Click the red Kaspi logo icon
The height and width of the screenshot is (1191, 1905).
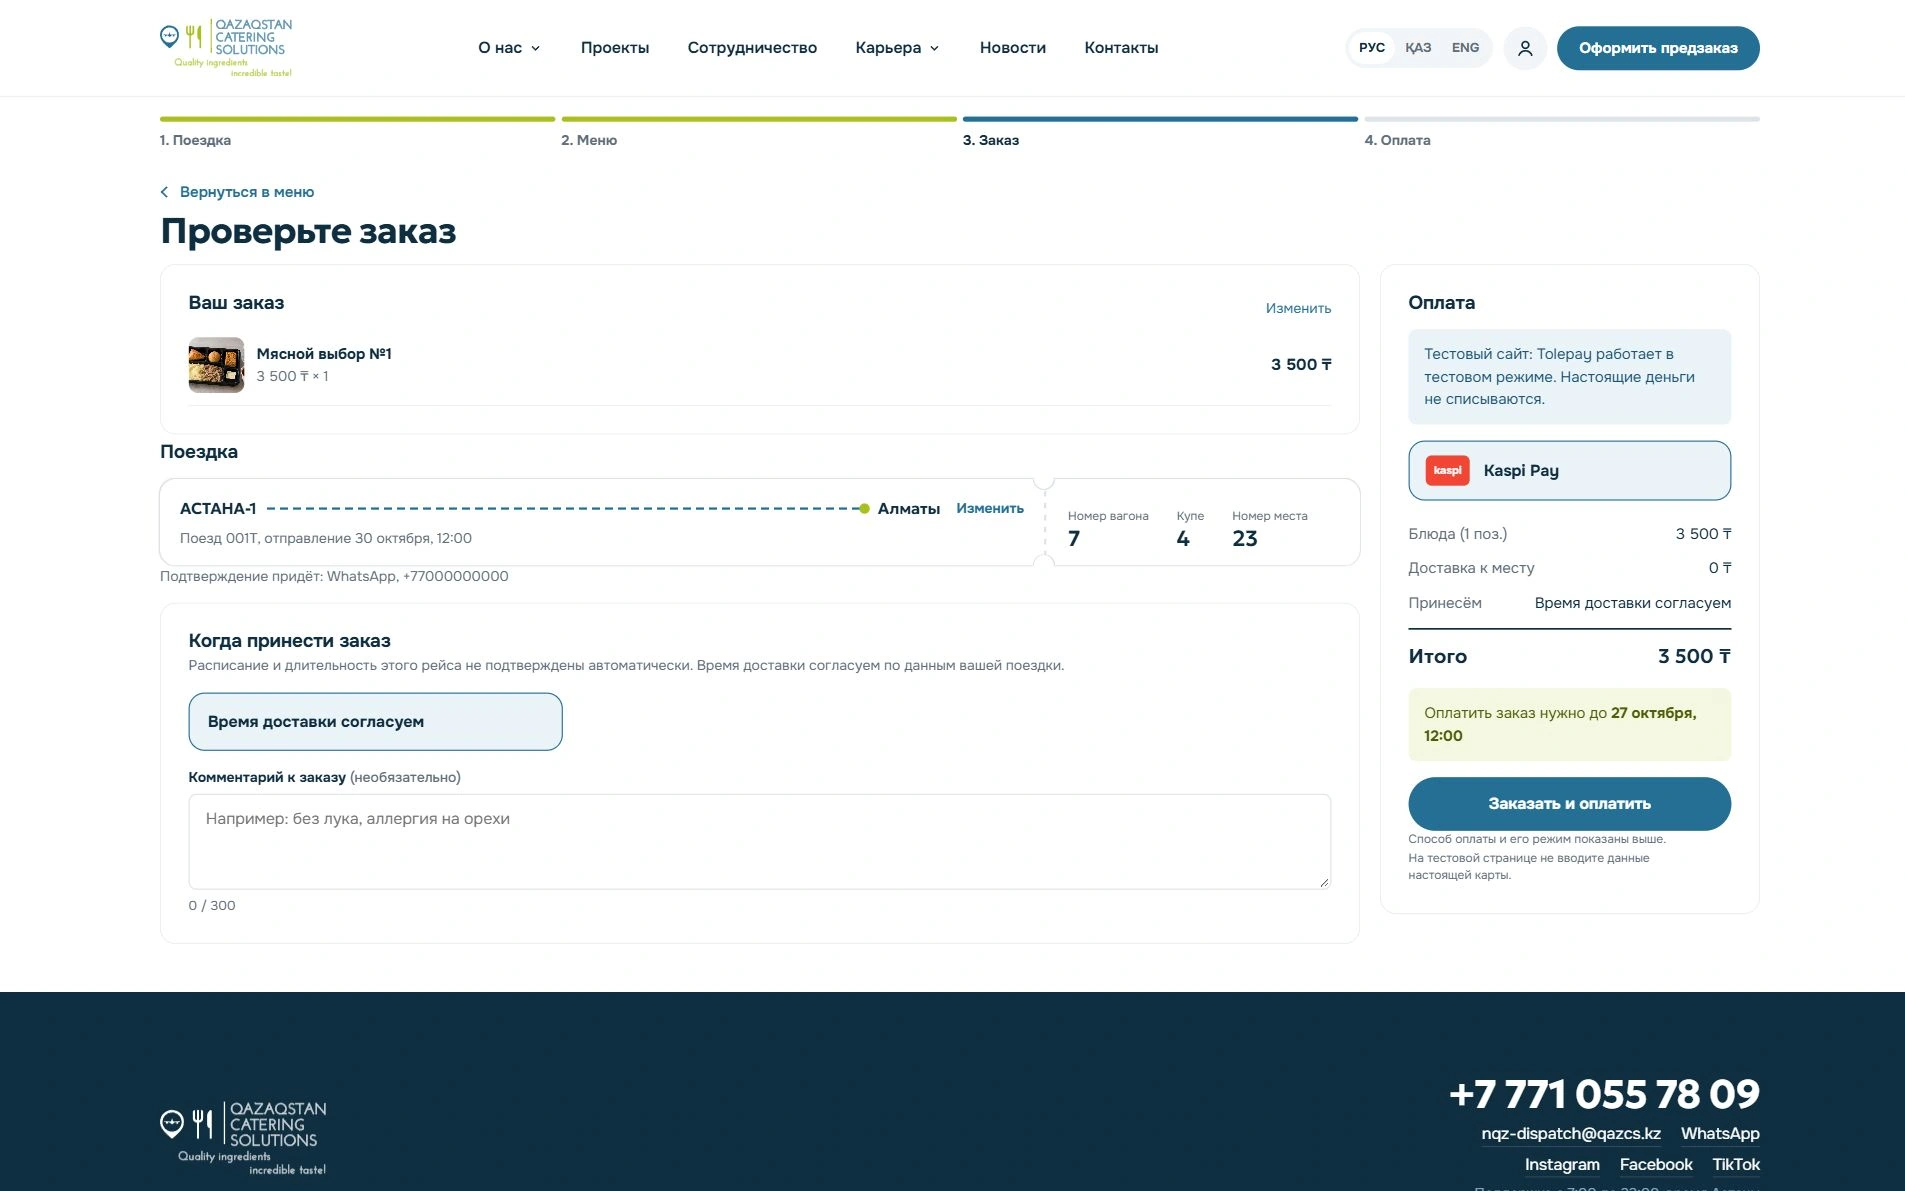point(1447,470)
